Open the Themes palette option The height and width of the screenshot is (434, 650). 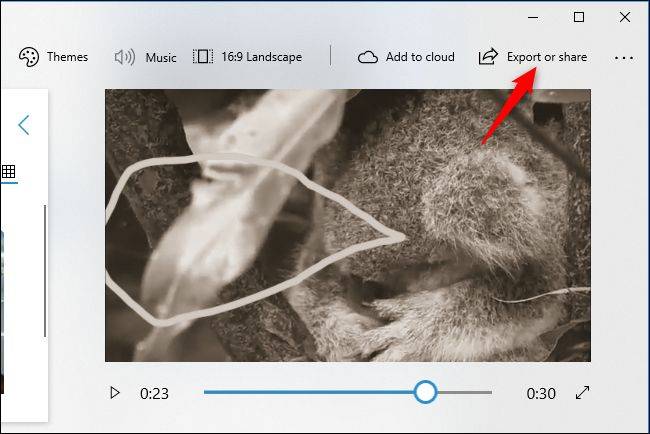[53, 57]
